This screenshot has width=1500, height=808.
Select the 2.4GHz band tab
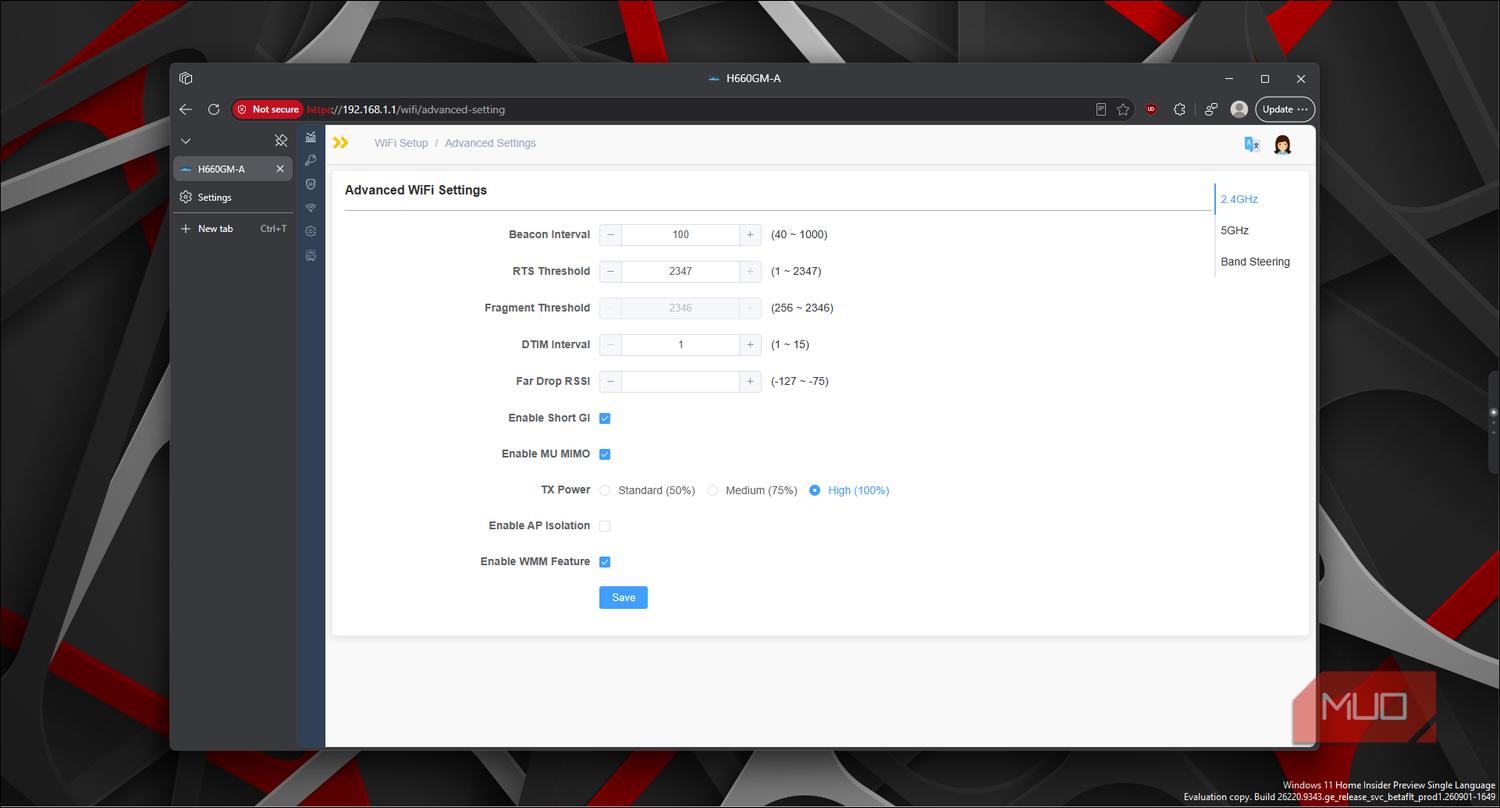[x=1240, y=199]
